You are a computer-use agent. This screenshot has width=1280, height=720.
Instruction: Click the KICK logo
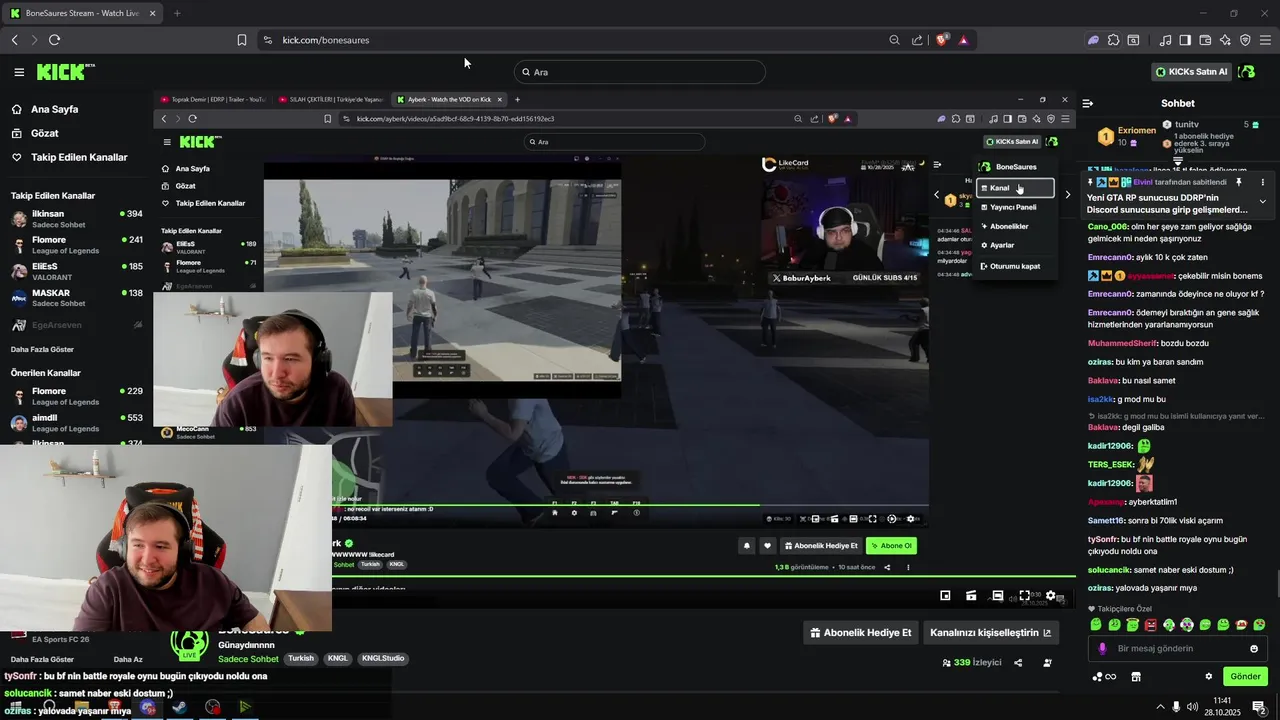(65, 72)
